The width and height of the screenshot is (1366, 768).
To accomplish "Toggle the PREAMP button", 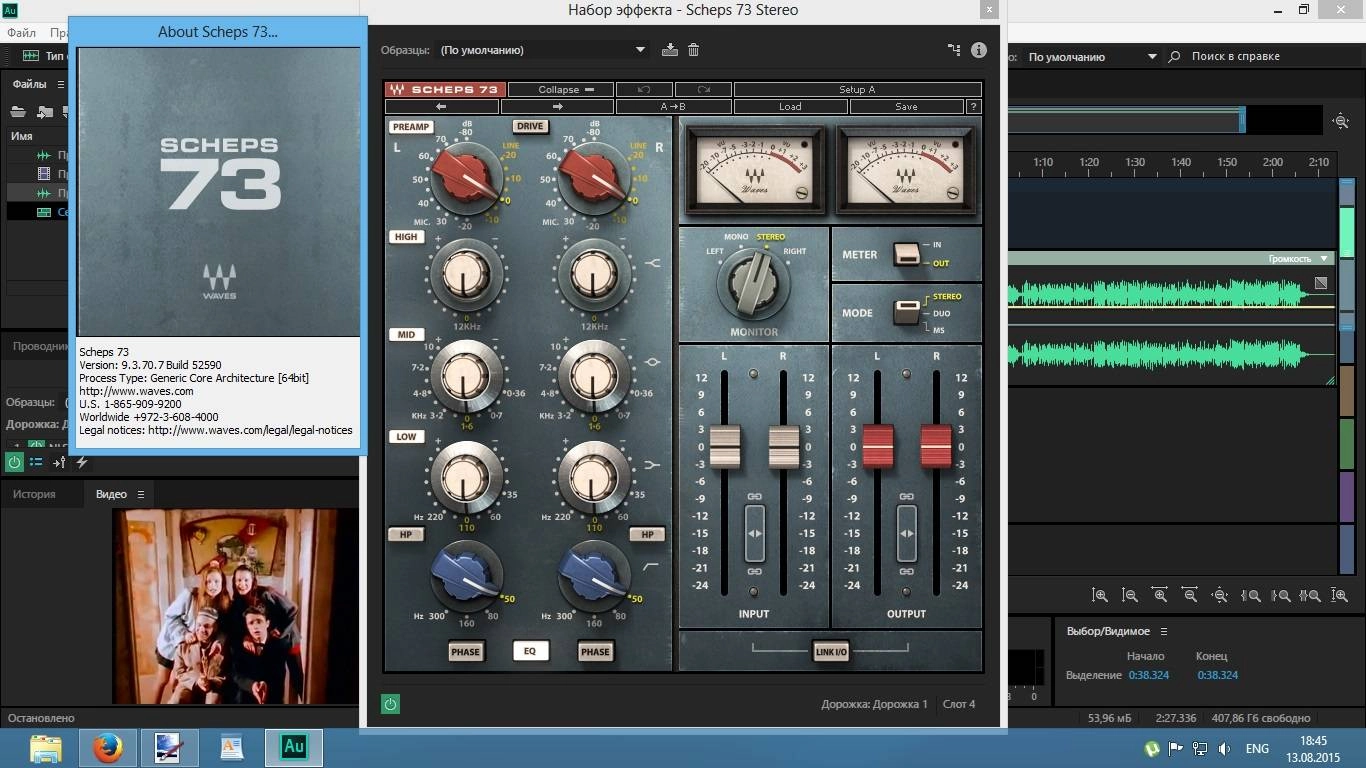I will pos(411,127).
